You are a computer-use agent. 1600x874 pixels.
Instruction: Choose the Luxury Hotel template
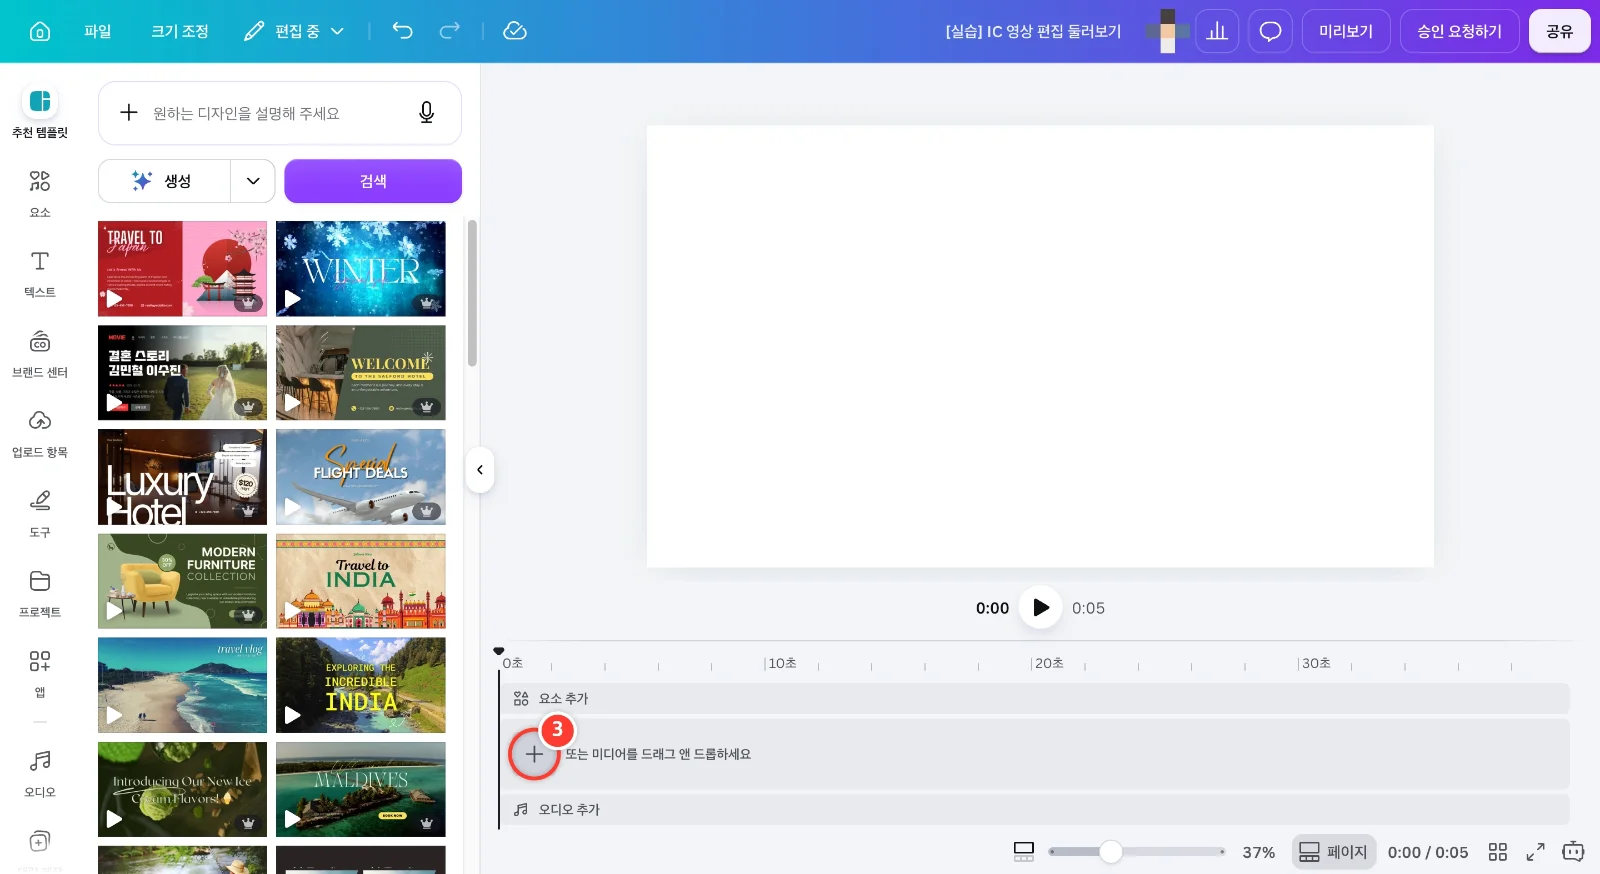click(x=182, y=477)
